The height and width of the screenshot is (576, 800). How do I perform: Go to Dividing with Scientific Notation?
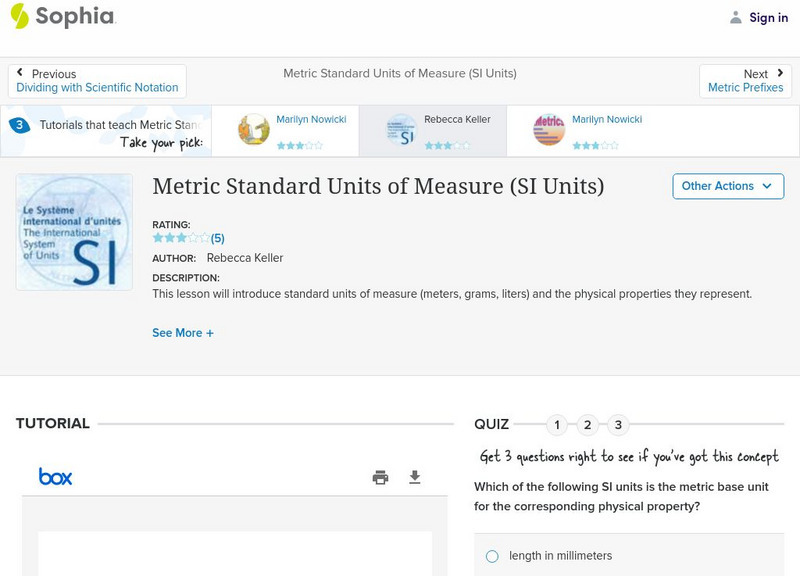(98, 88)
